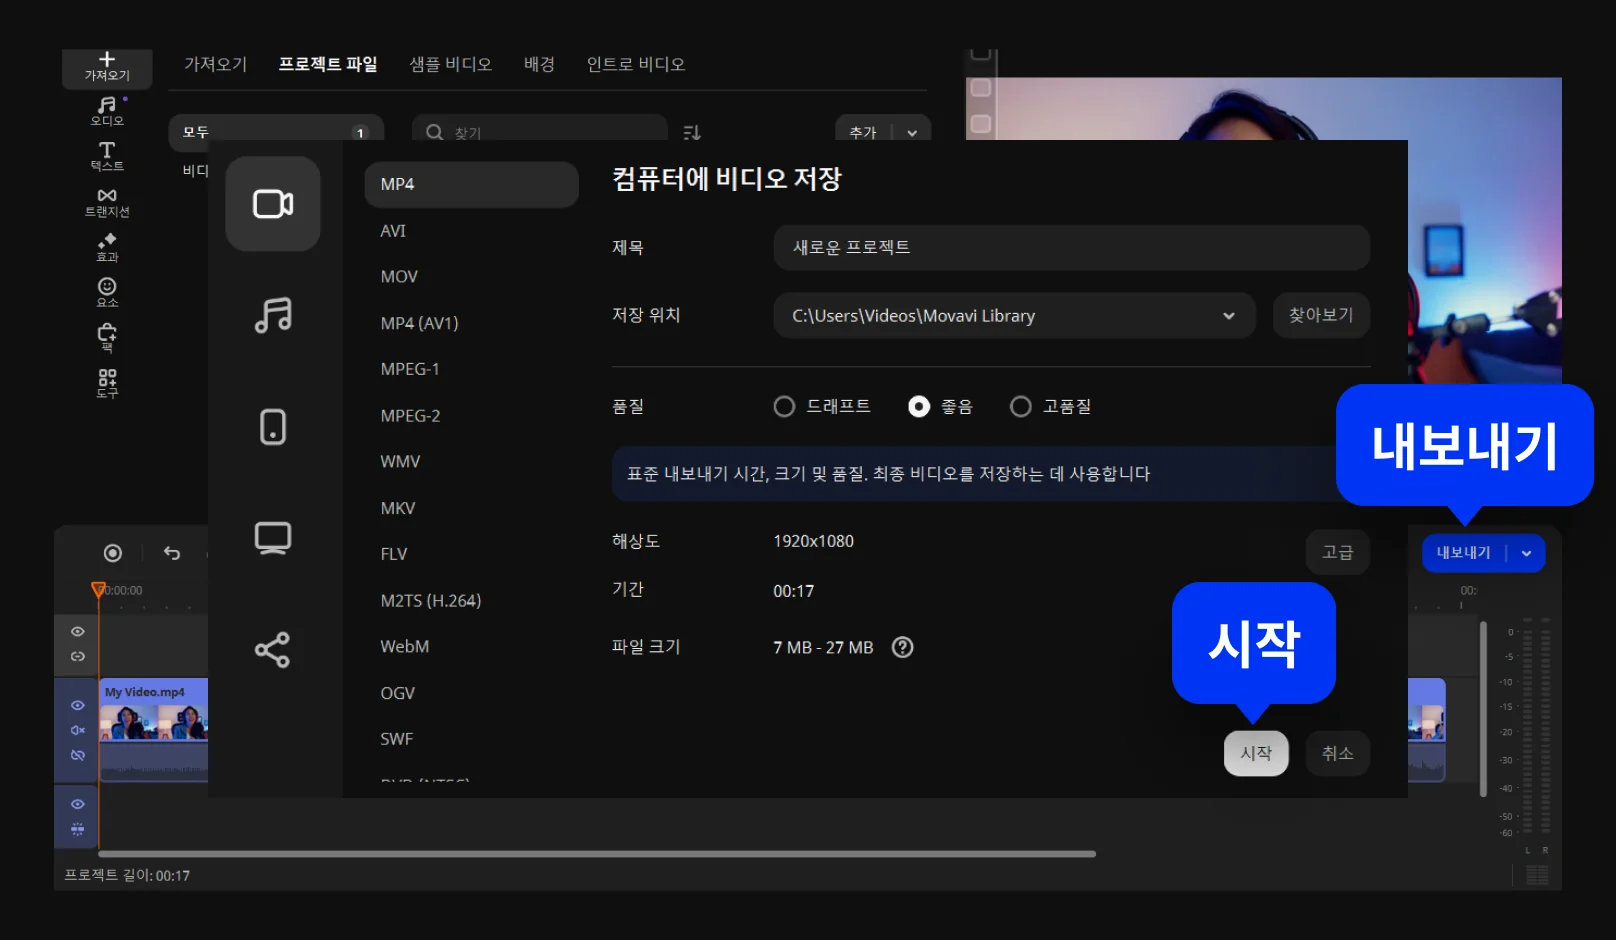Switch to the 인트로 비디오 tab
Viewport: 1616px width, 940px height.
[635, 64]
